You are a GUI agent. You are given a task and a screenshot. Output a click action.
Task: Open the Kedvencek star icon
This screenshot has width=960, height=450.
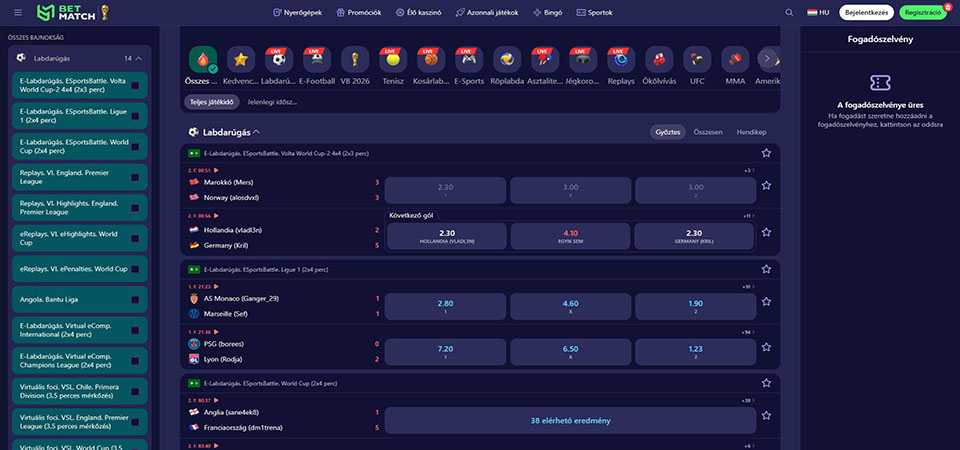(241, 59)
